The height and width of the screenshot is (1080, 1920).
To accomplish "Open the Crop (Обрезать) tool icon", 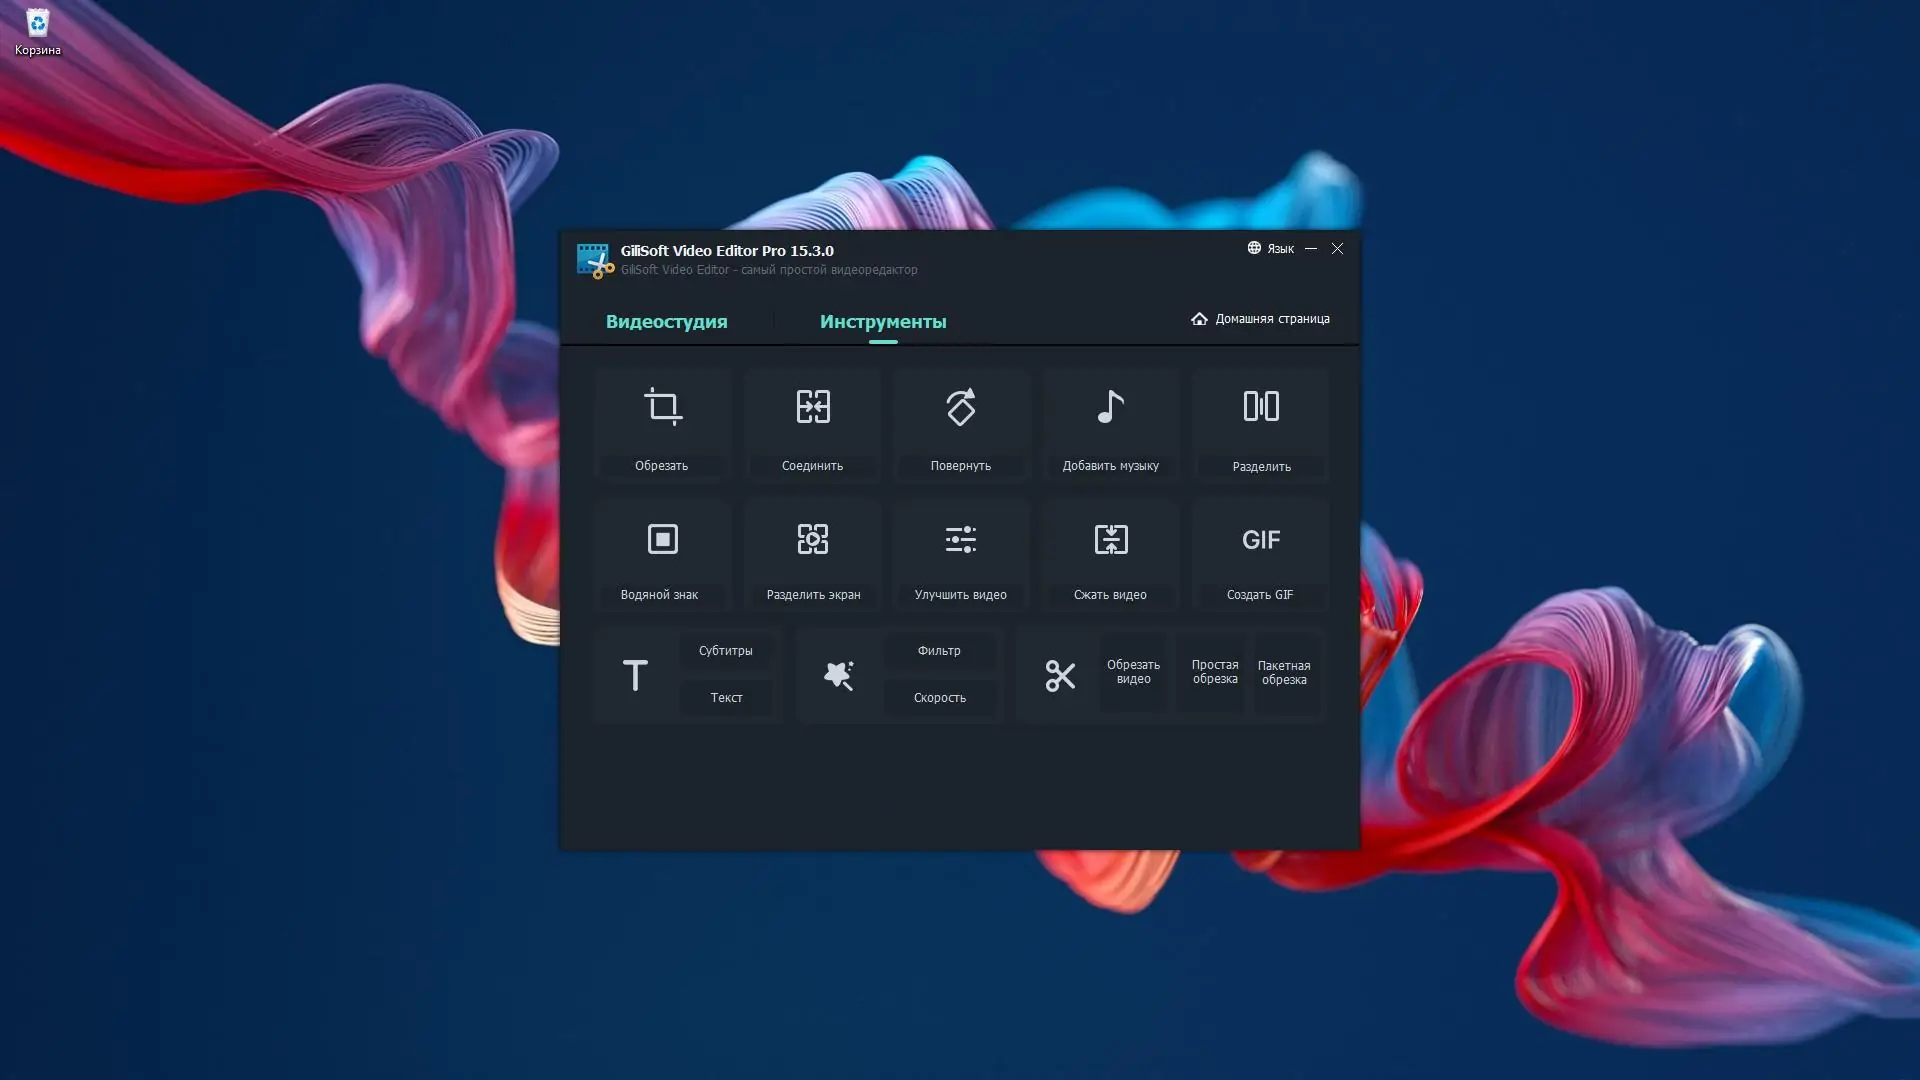I will (662, 407).
